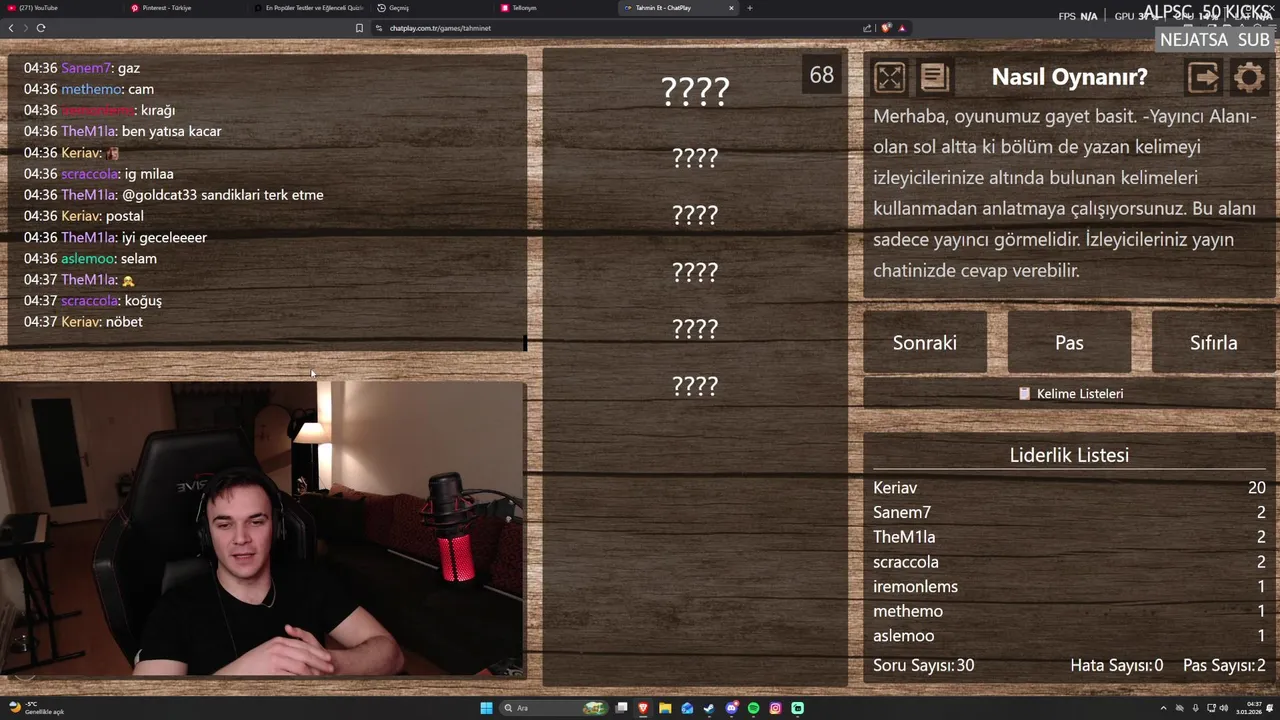Click the Sonraki button
This screenshot has width=1280, height=720.
pos(925,342)
